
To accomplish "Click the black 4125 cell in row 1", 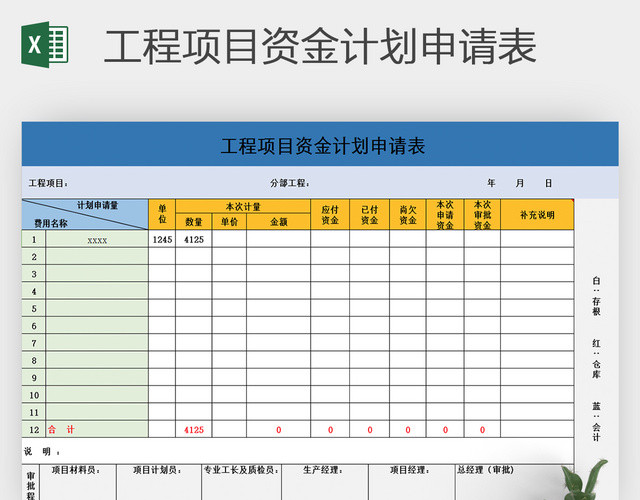I will tap(193, 240).
